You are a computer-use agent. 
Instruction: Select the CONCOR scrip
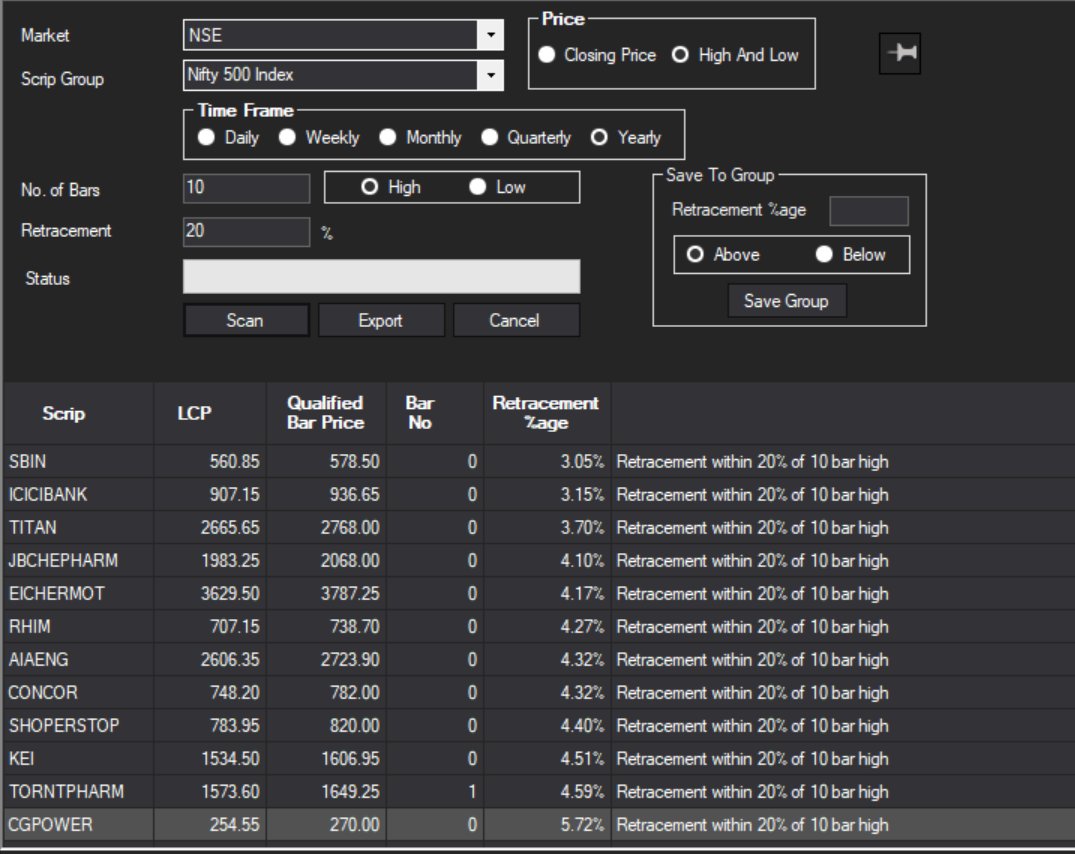43,692
